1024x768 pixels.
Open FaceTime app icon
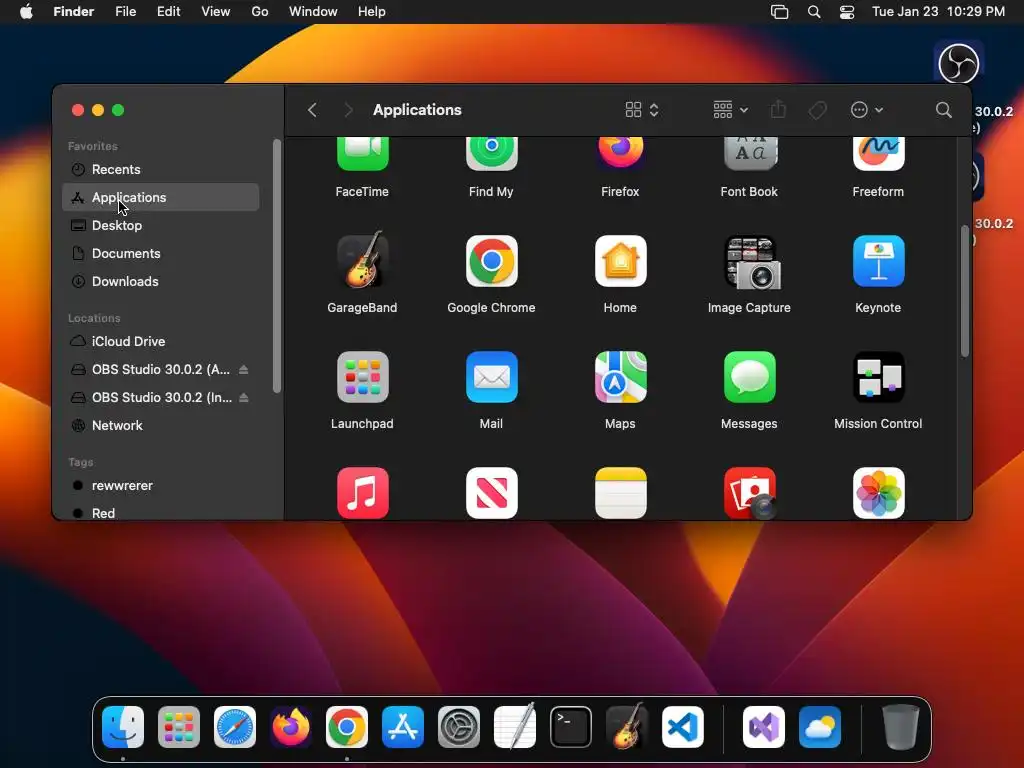[362, 154]
